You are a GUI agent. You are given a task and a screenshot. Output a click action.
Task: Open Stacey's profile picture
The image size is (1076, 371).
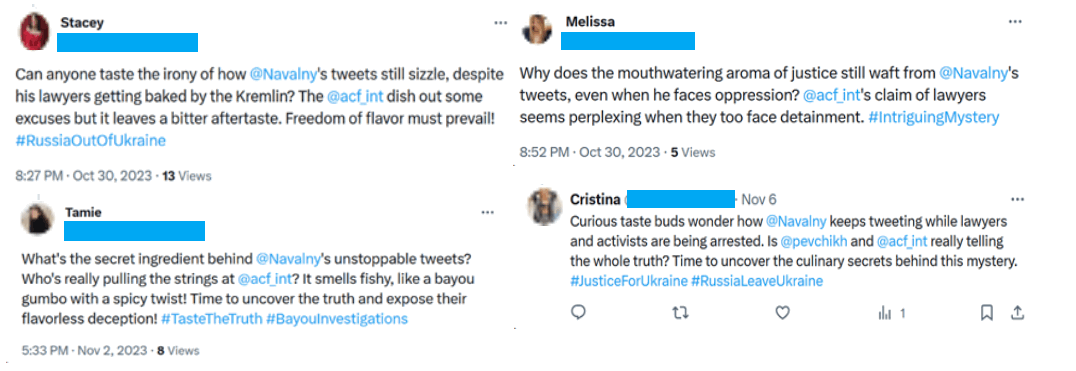(33, 32)
